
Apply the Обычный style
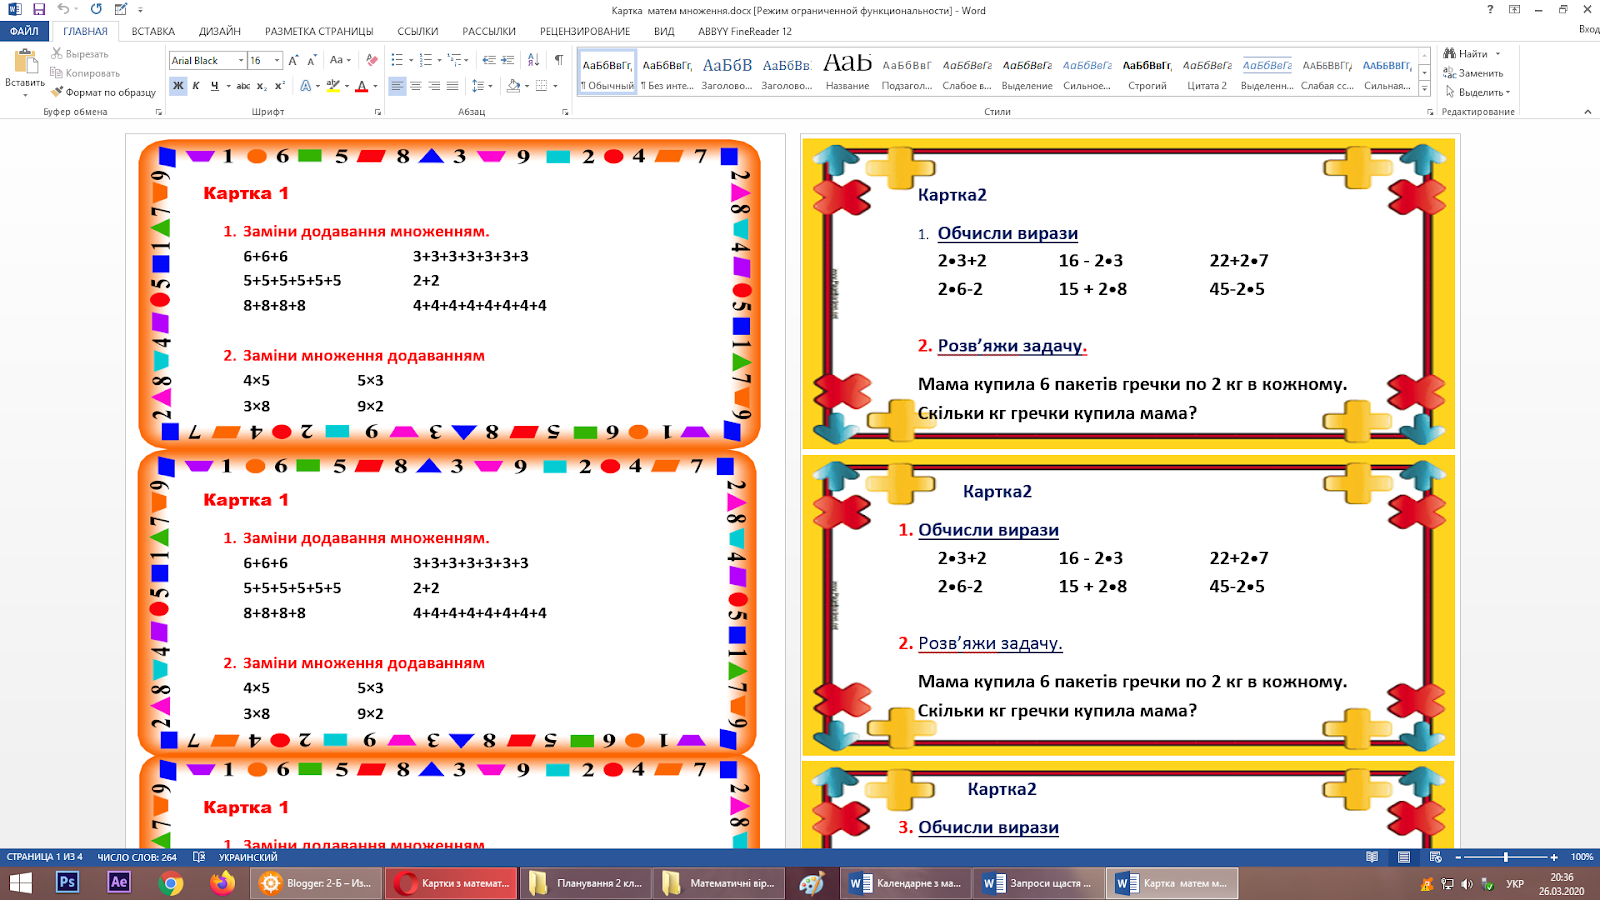[x=607, y=73]
